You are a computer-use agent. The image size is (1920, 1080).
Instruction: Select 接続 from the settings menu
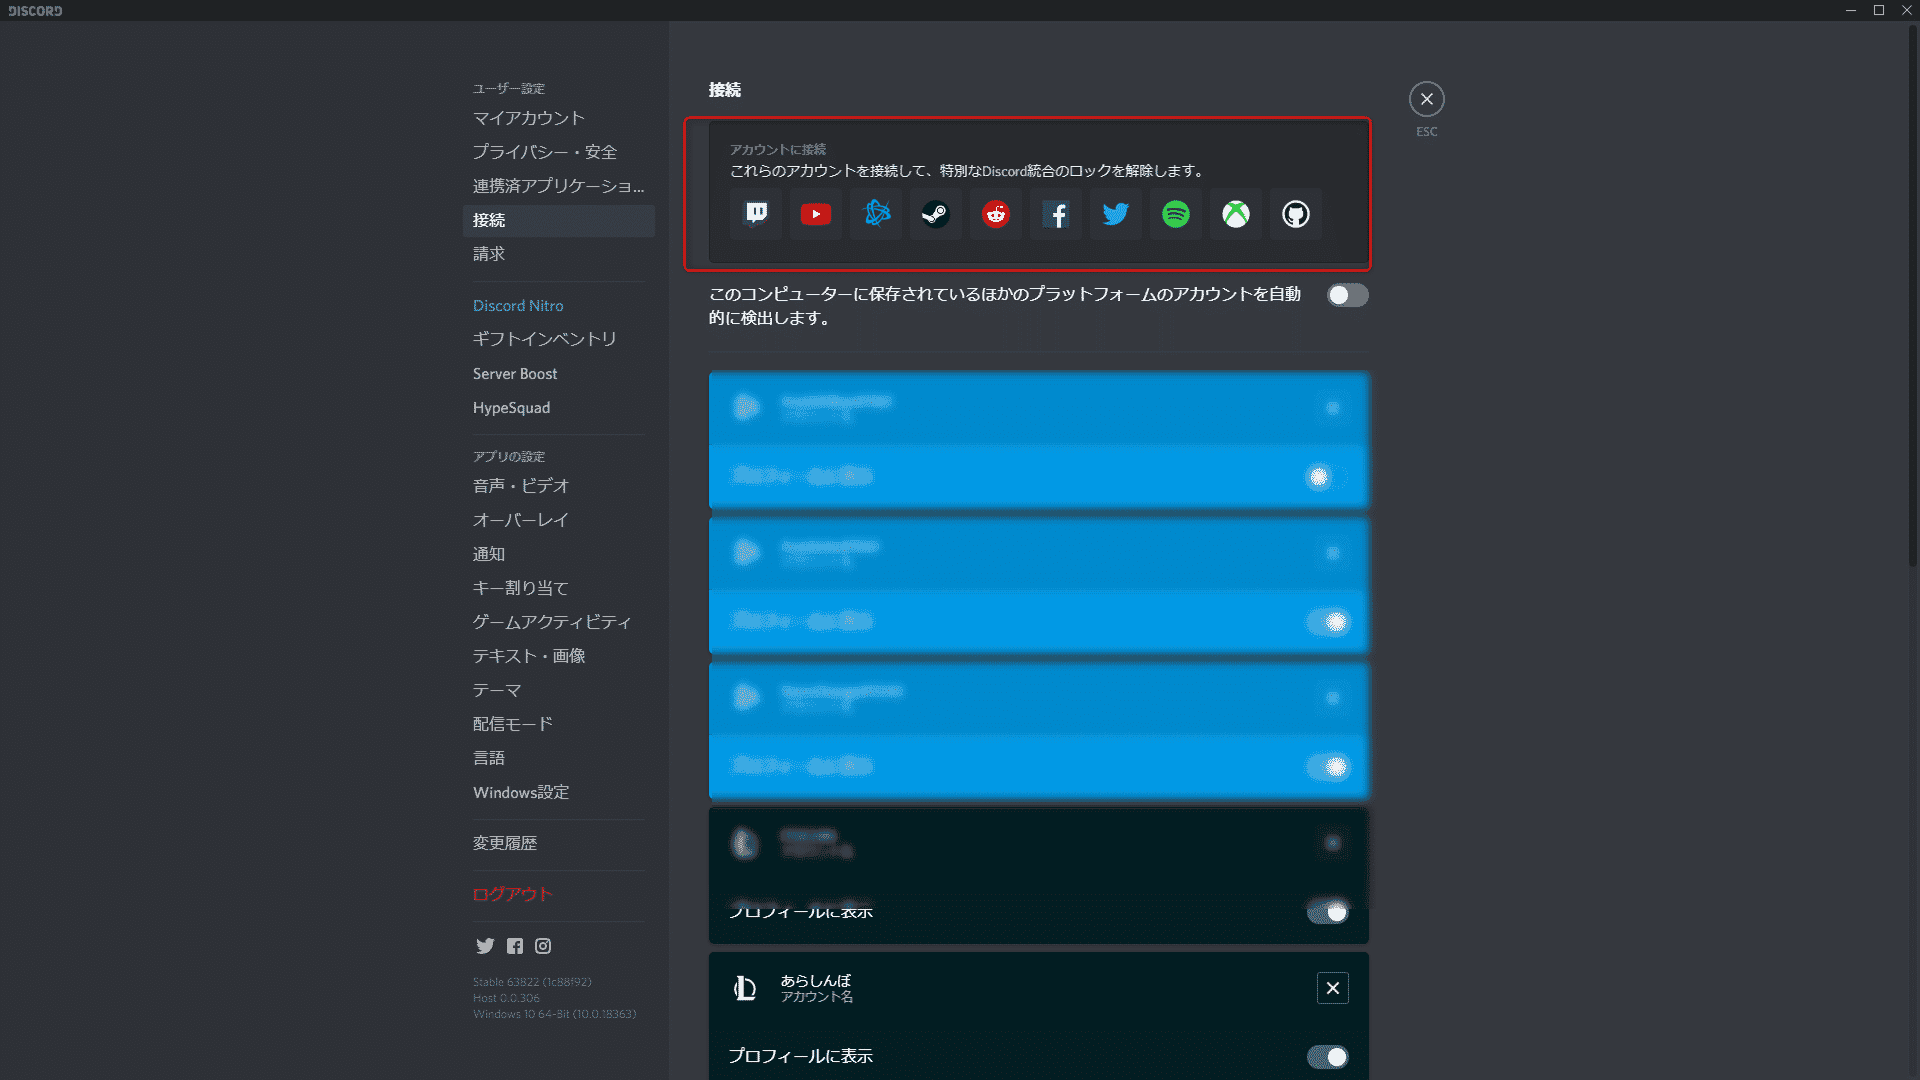coord(489,219)
